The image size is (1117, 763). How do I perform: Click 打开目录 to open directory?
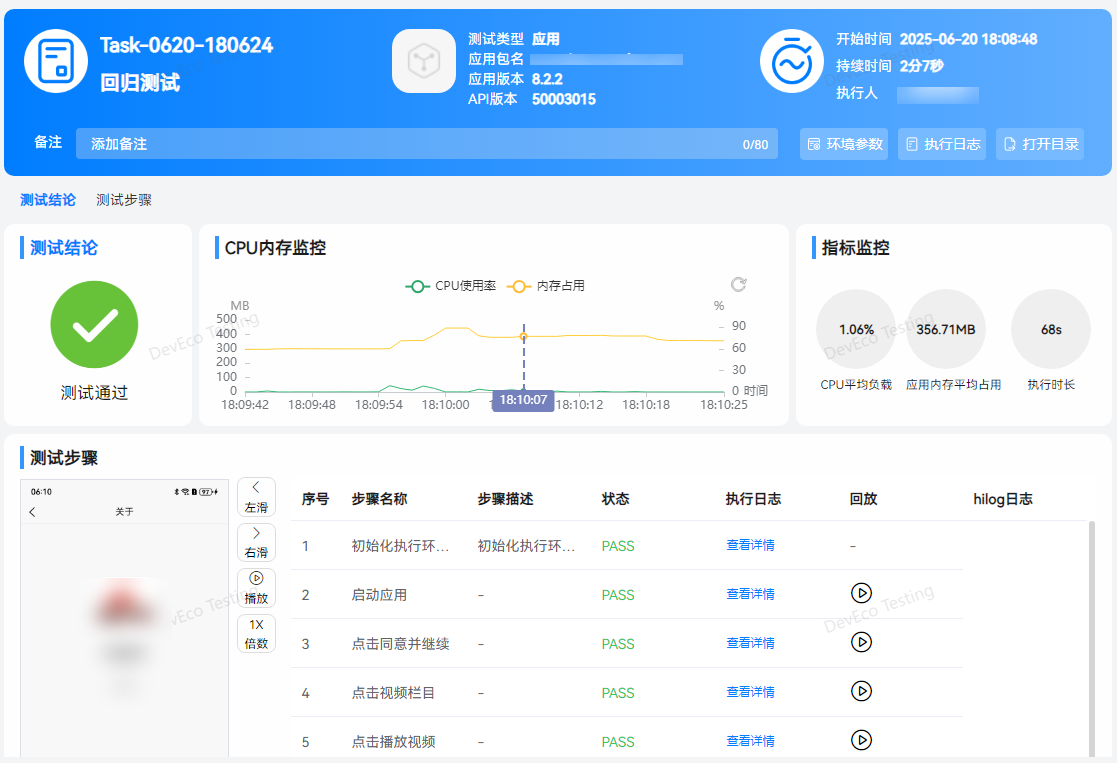pyautogui.click(x=1040, y=144)
